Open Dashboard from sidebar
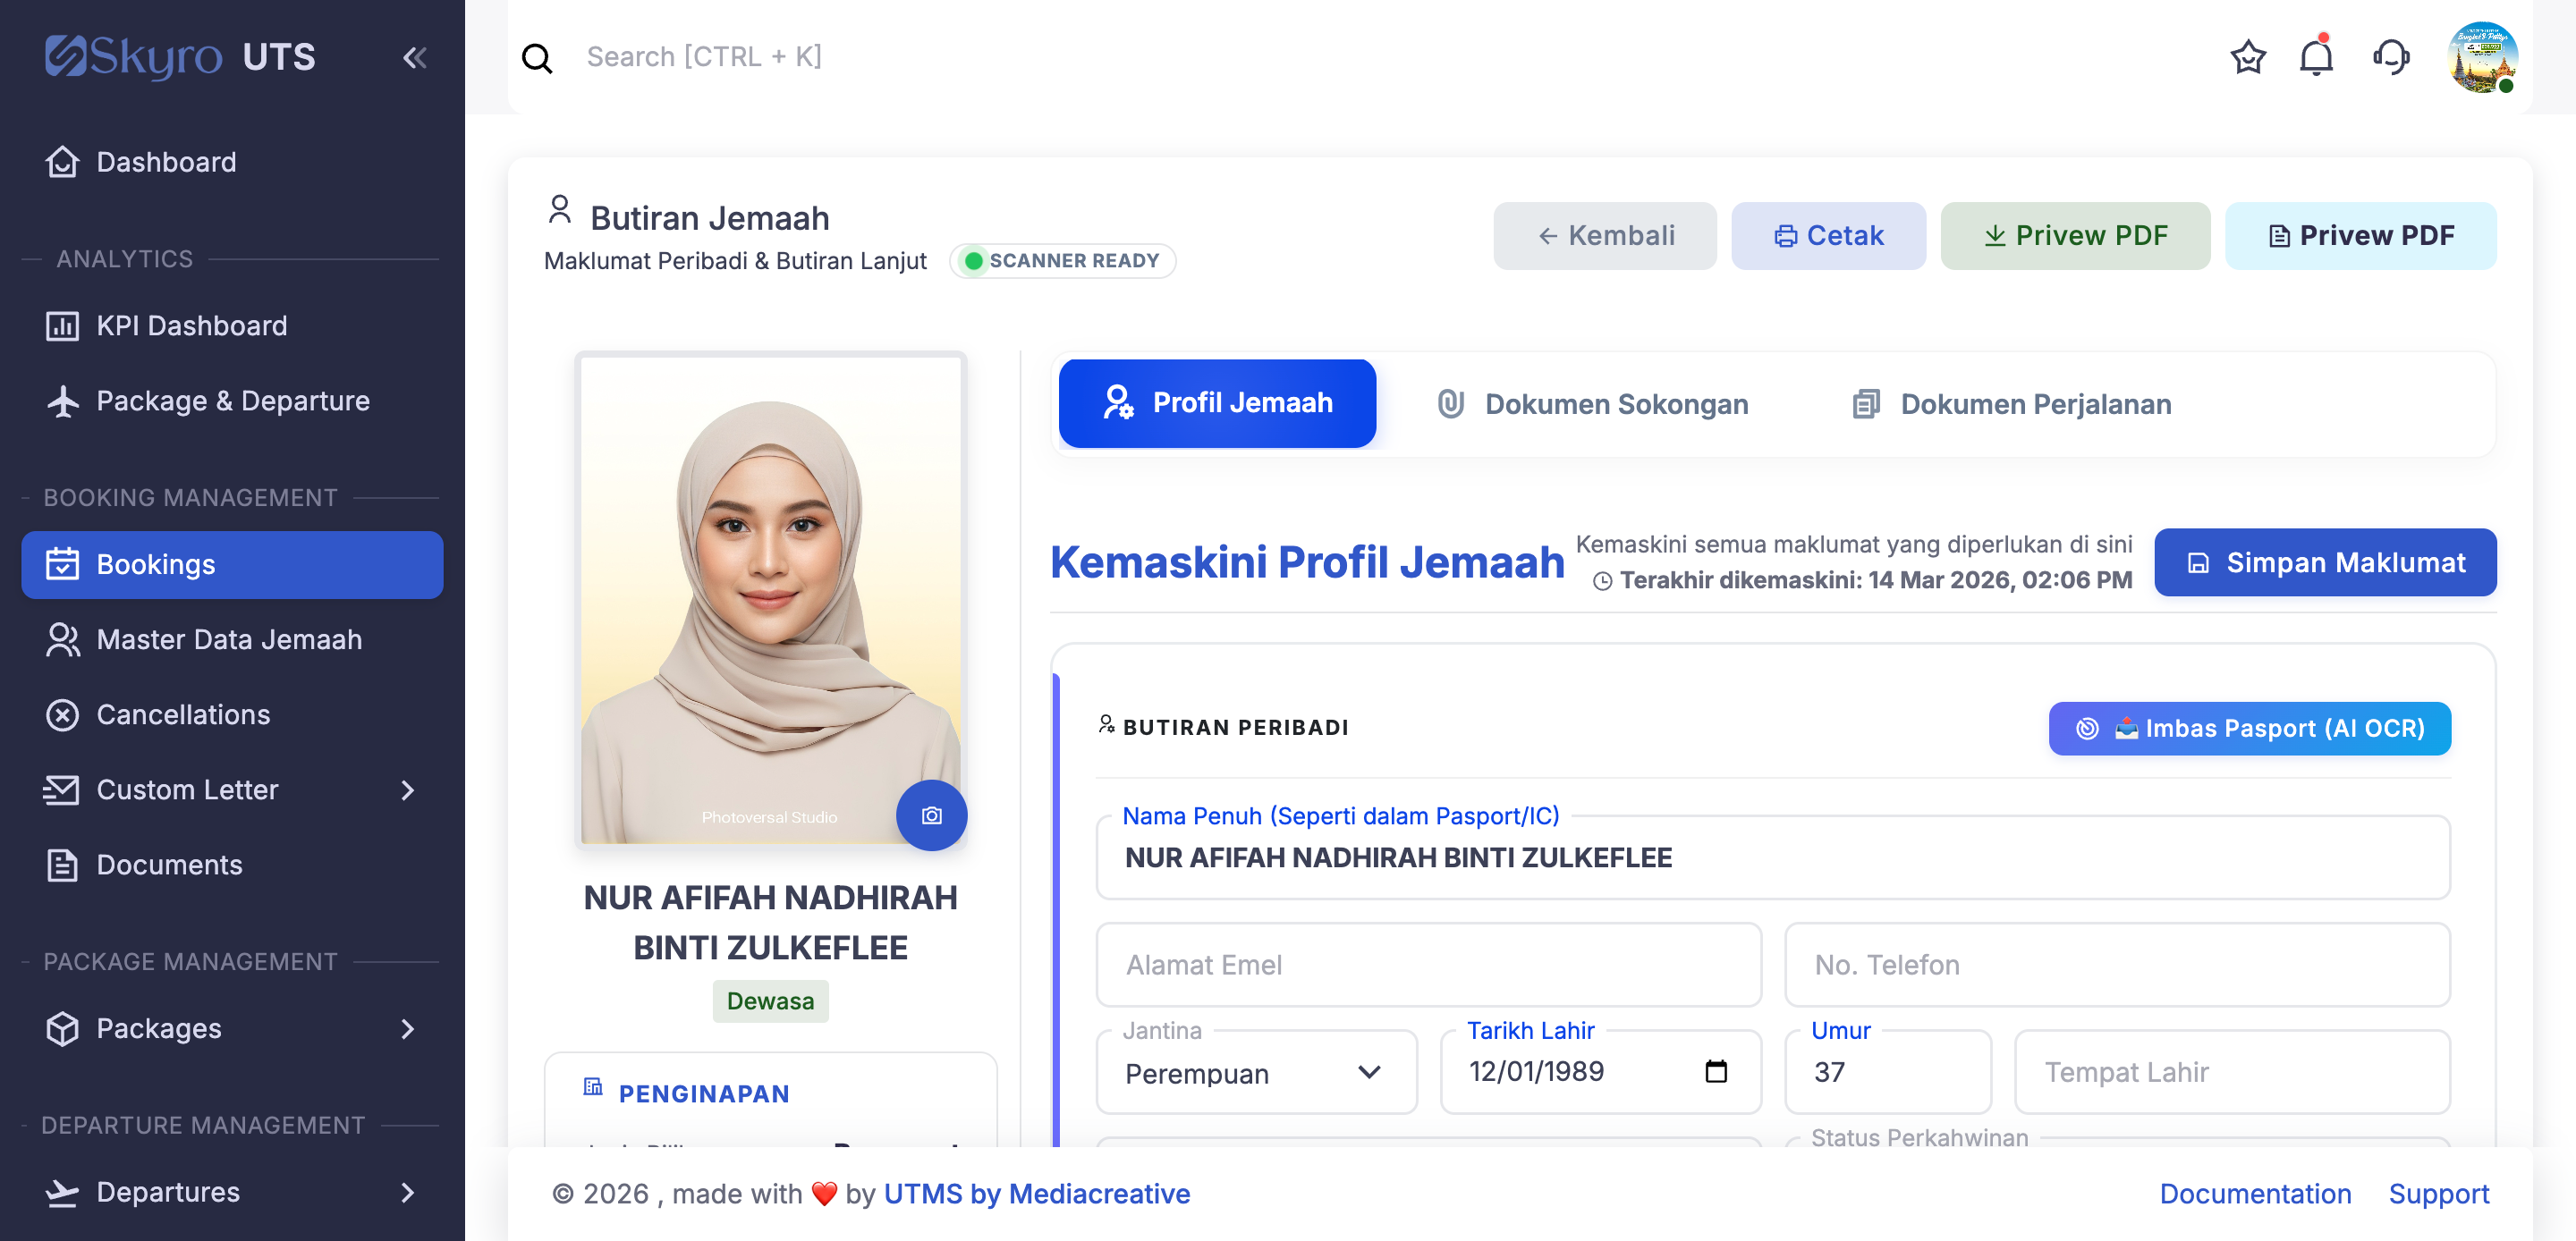This screenshot has width=2576, height=1241. (x=232, y=162)
